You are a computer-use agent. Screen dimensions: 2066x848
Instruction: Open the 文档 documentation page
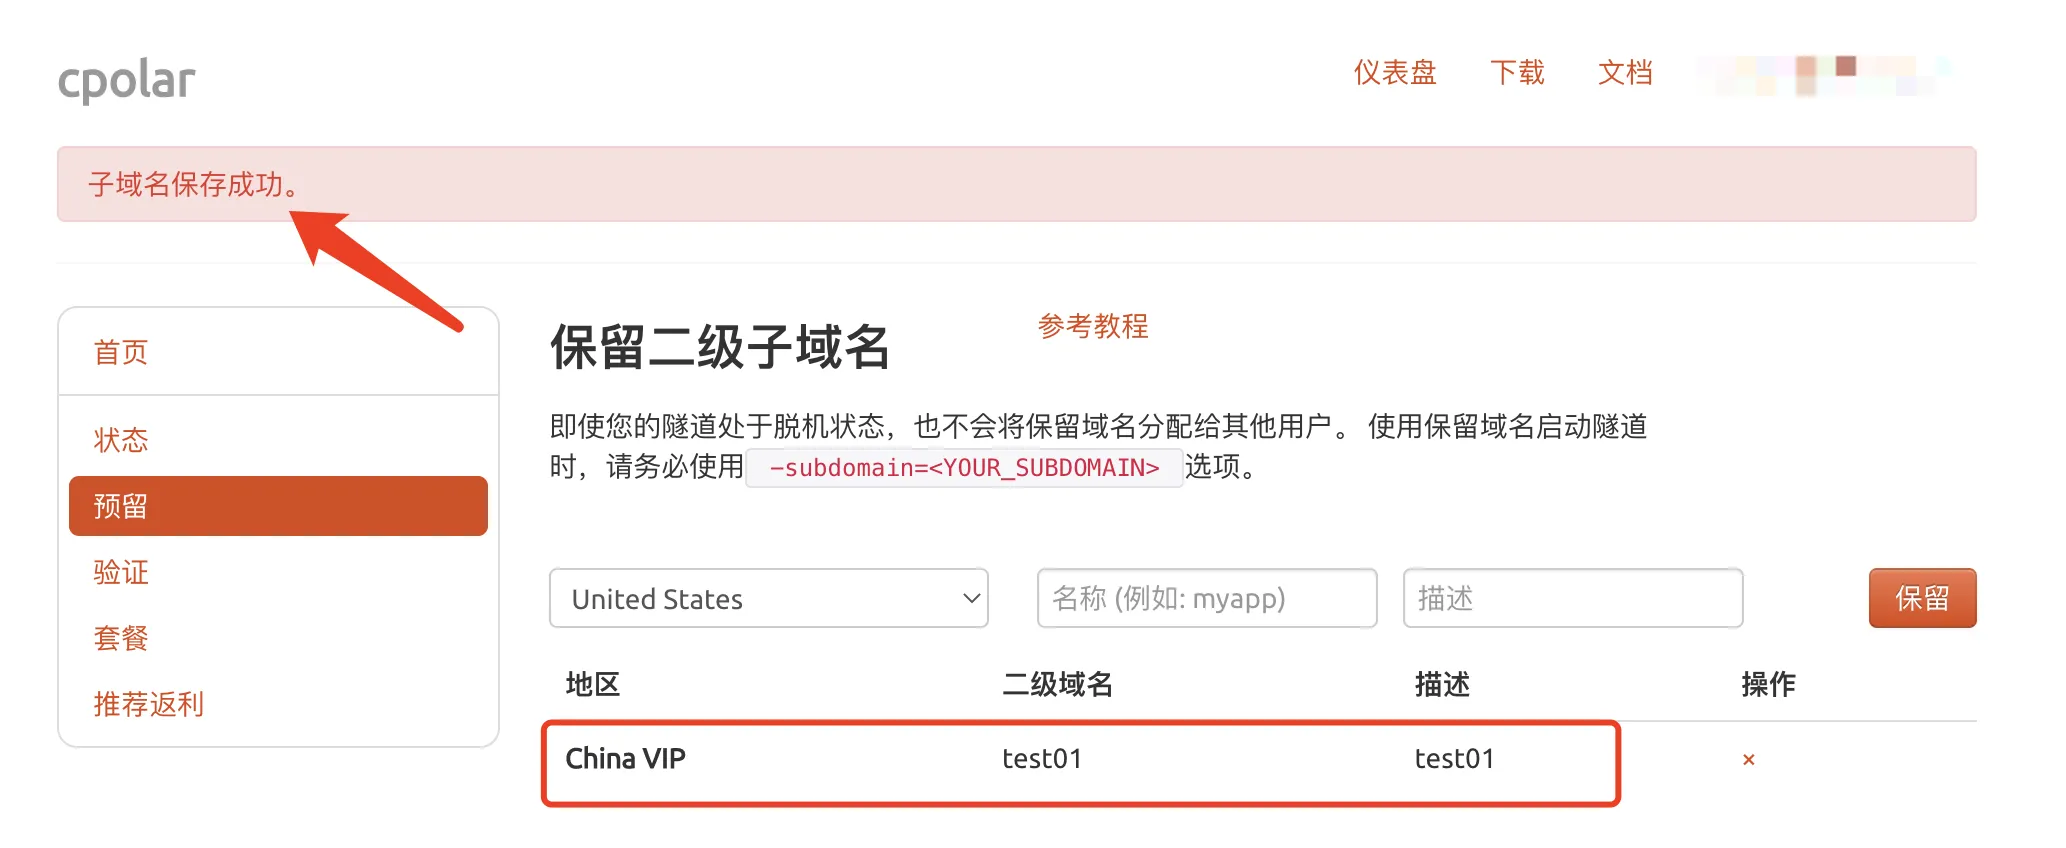point(1625,73)
